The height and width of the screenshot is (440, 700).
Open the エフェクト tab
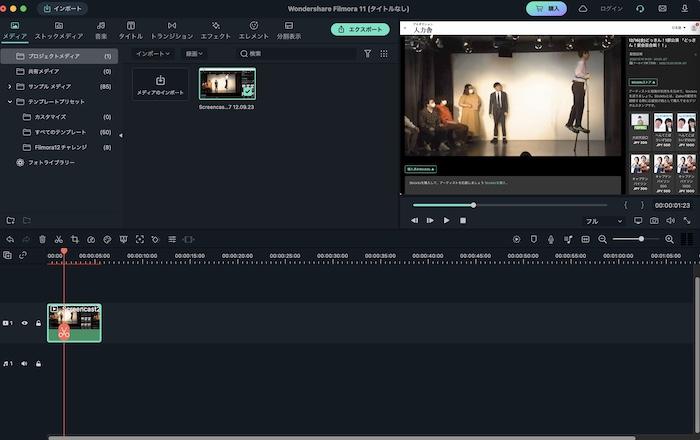(216, 30)
